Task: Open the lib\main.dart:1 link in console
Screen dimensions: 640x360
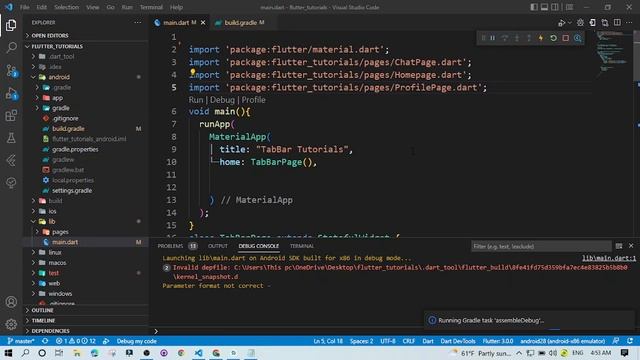Action: click(609, 258)
